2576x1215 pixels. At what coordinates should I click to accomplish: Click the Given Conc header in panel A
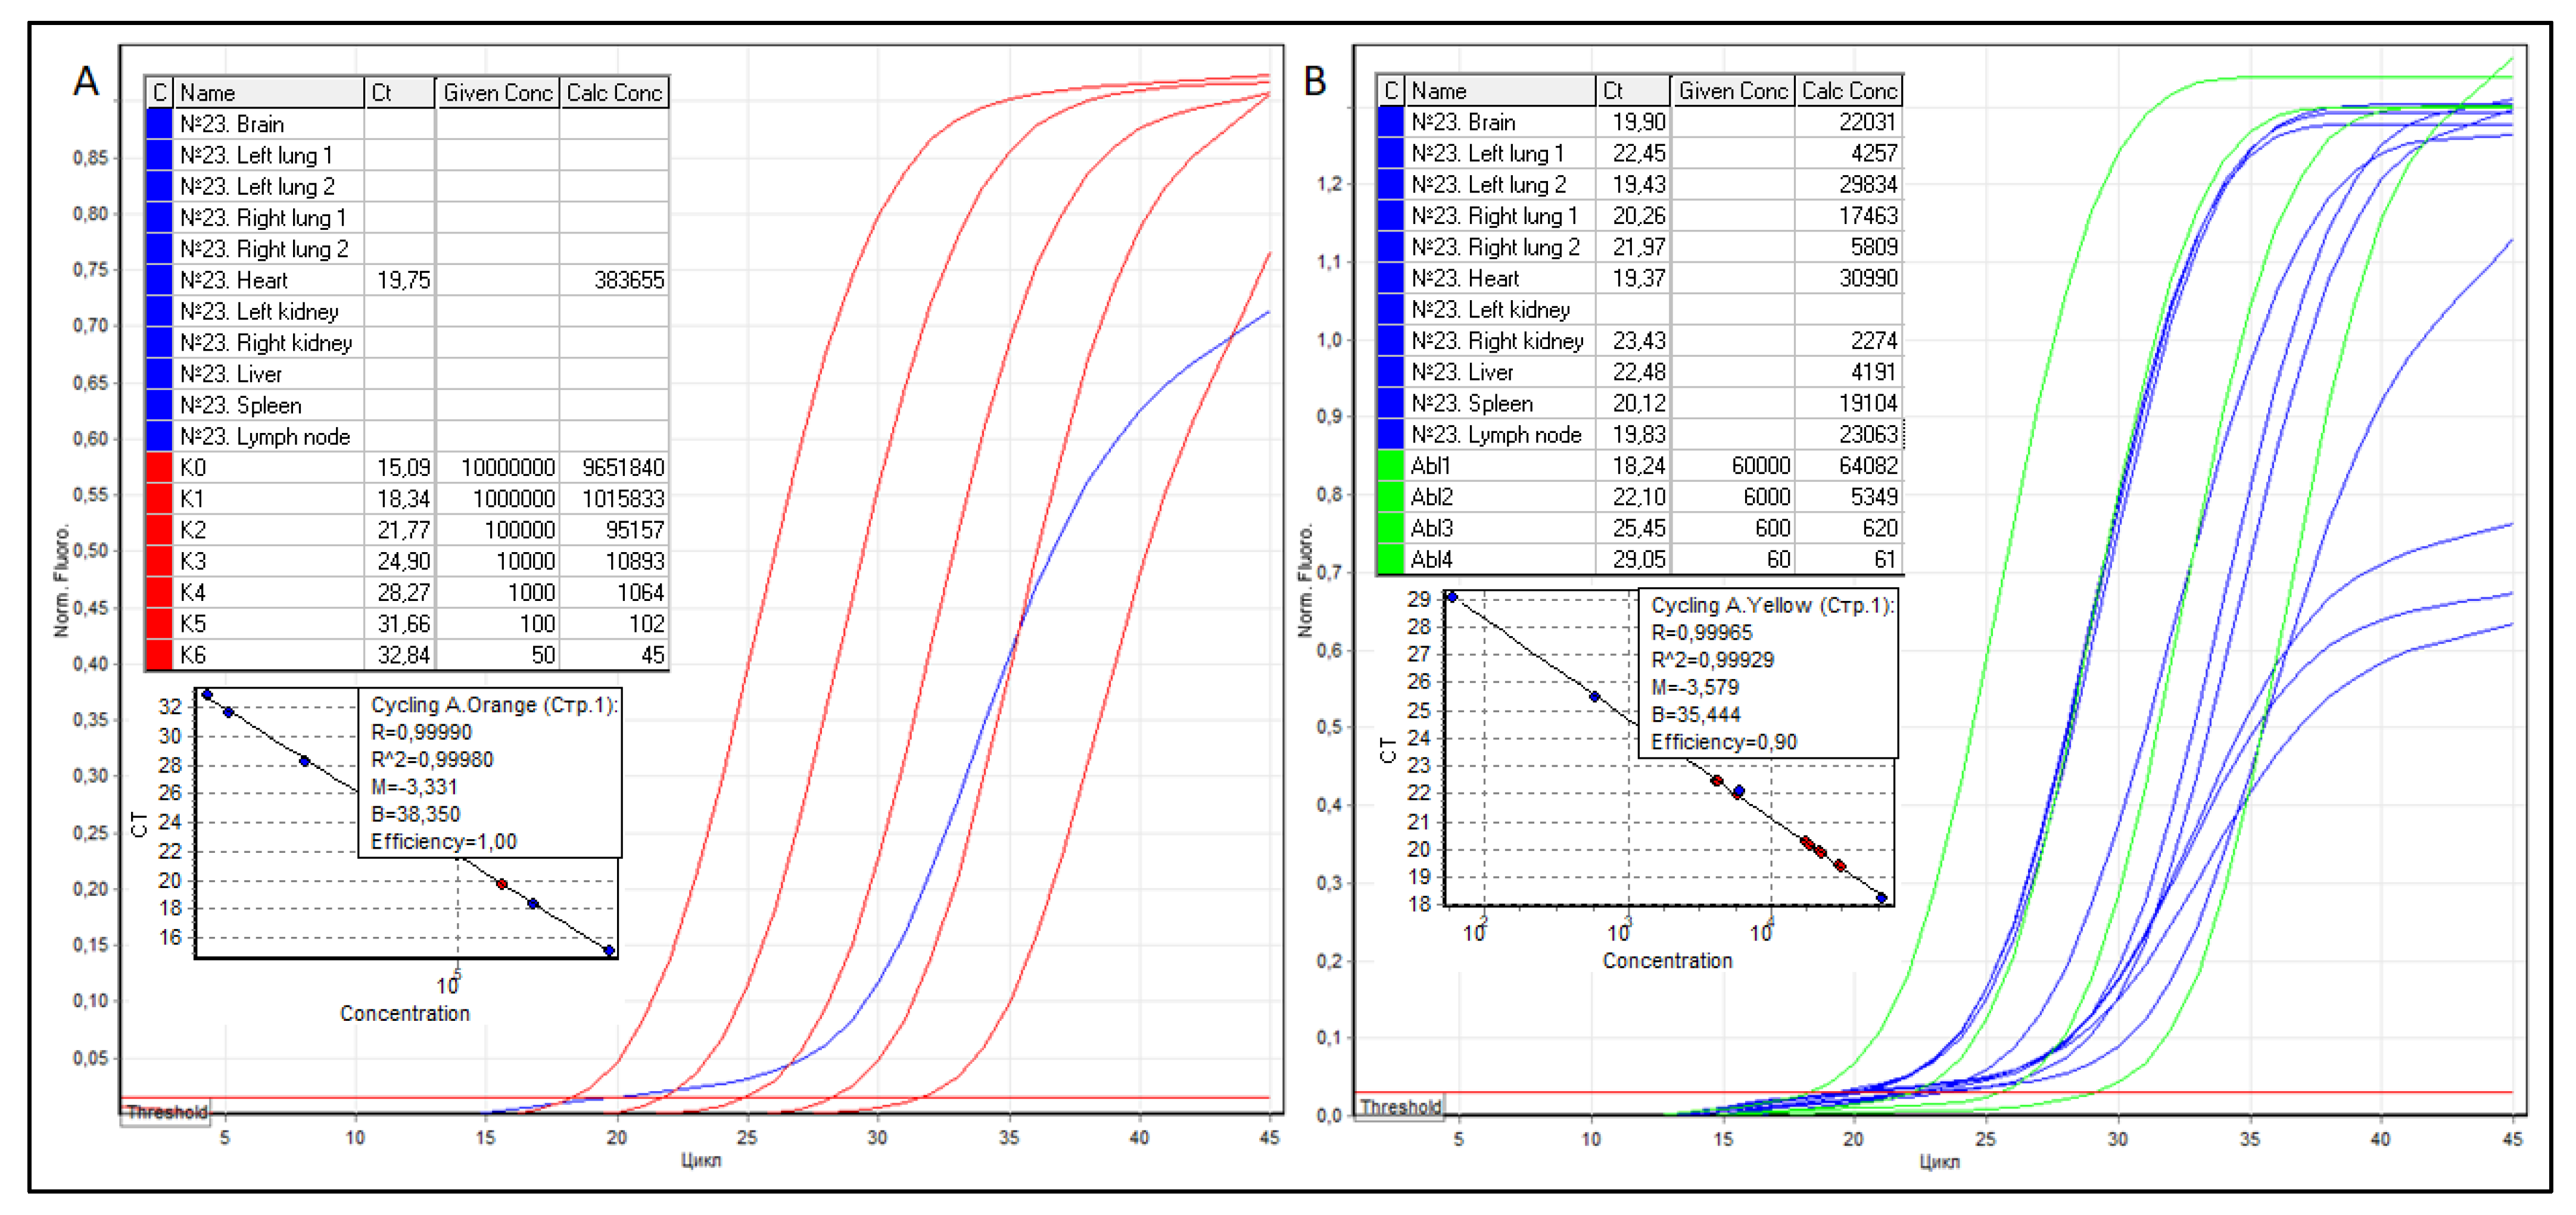497,93
